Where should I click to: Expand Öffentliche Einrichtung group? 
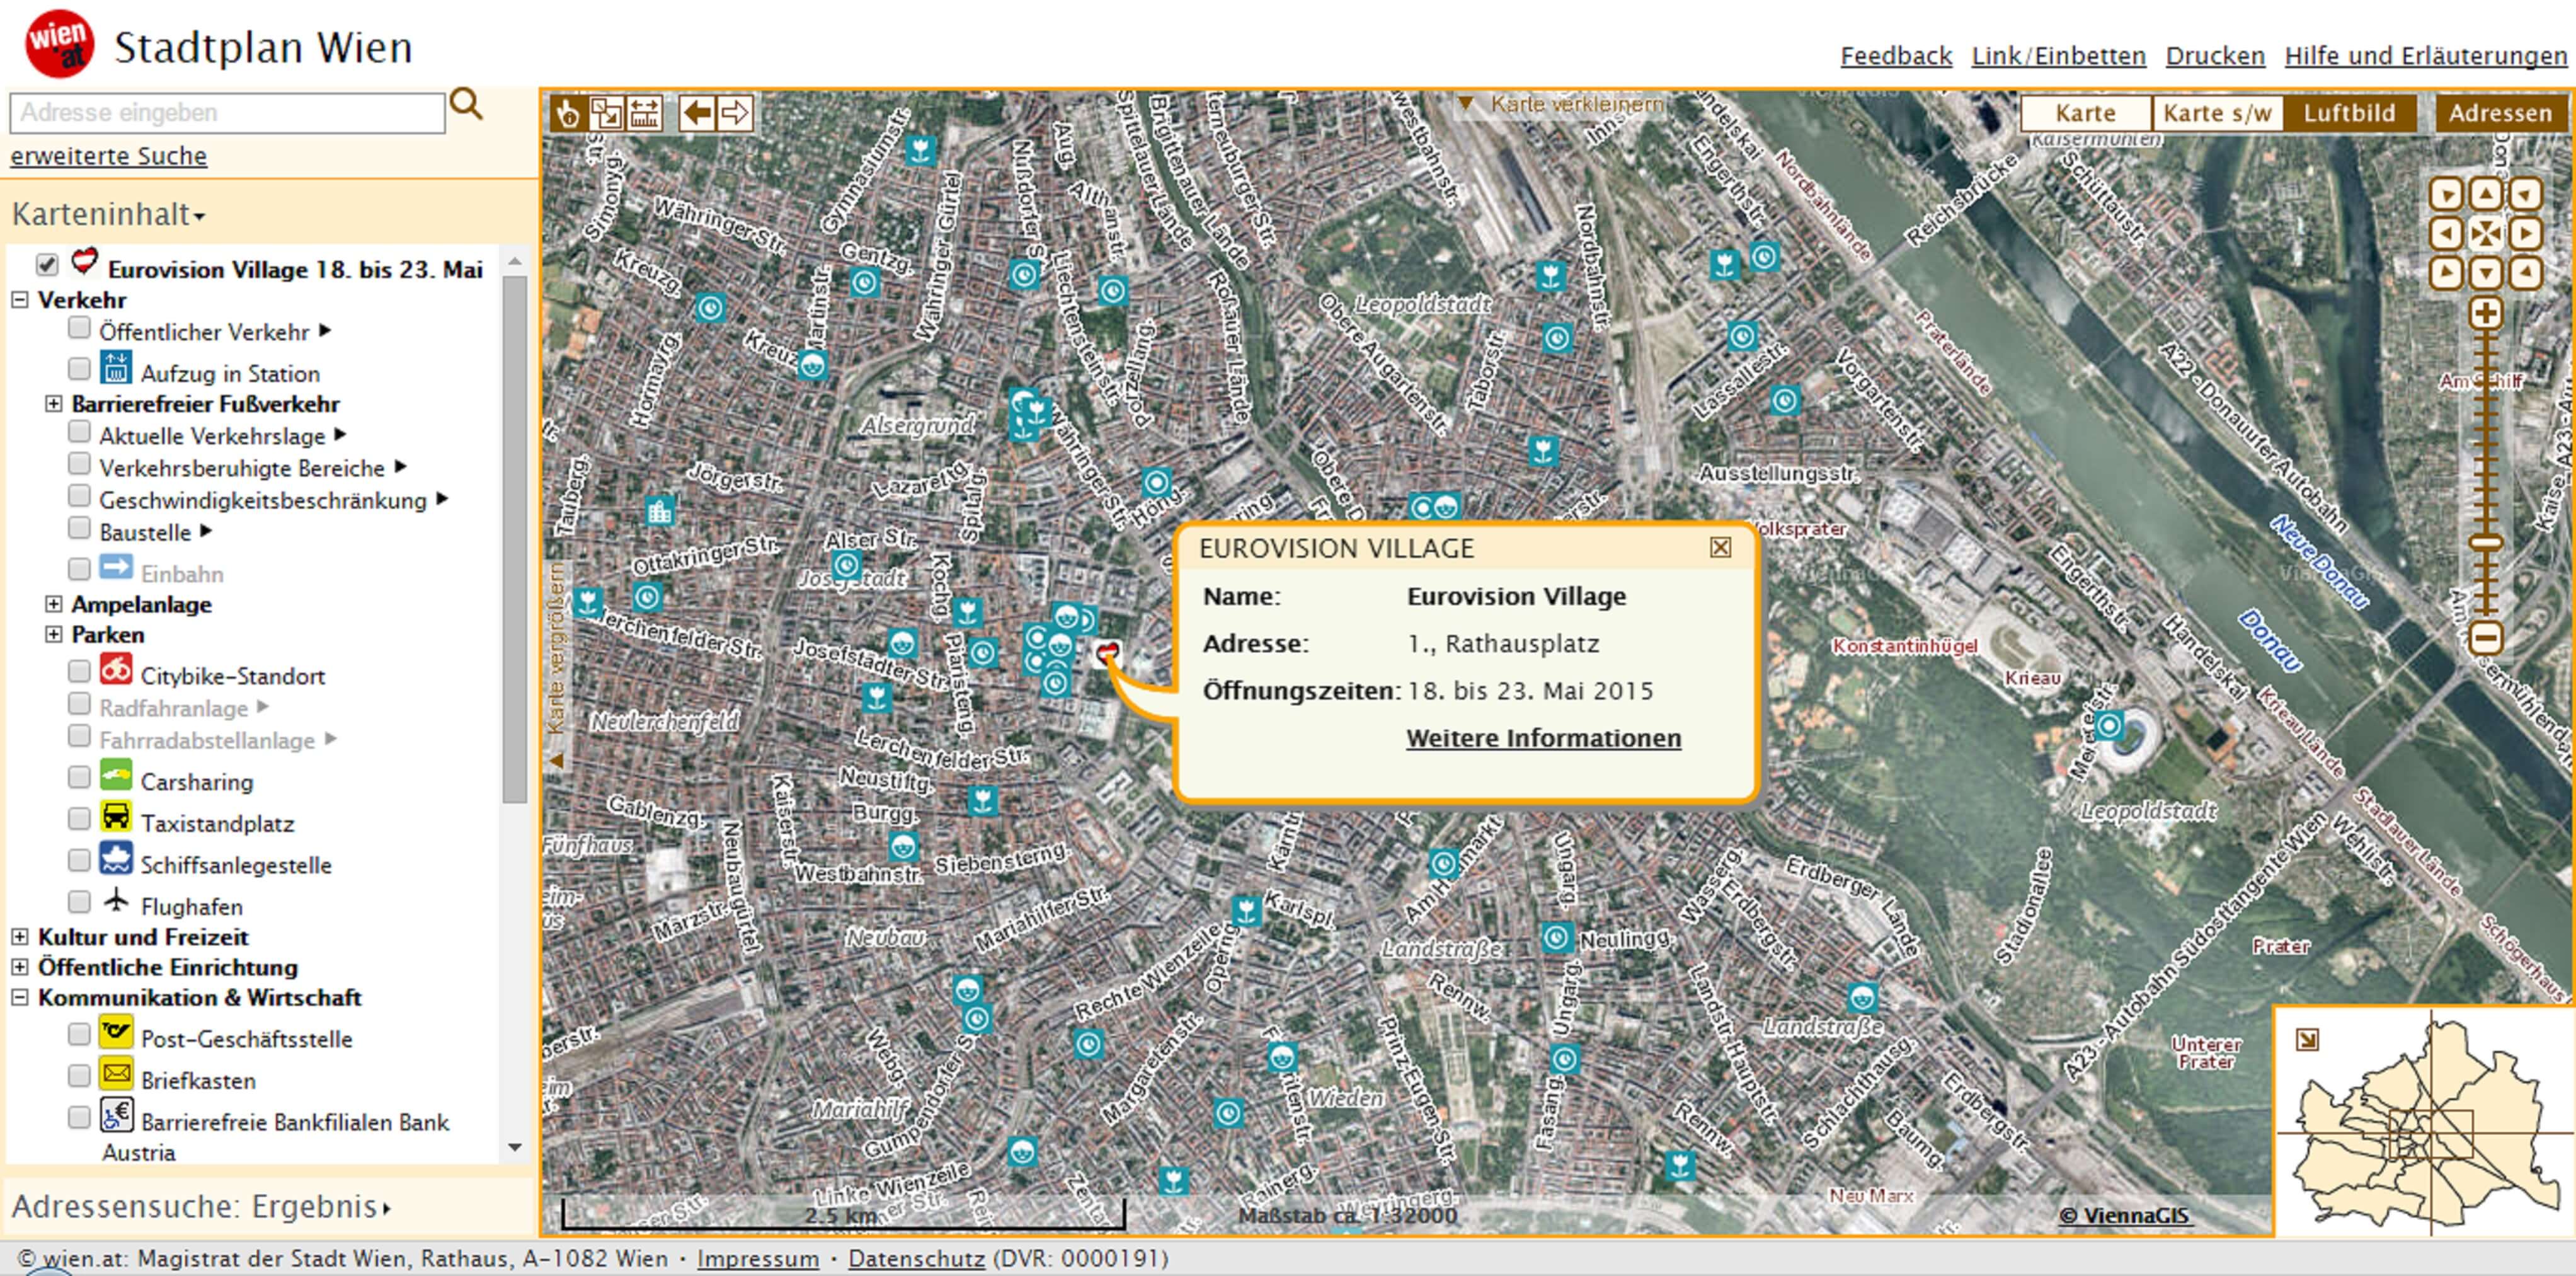point(19,967)
